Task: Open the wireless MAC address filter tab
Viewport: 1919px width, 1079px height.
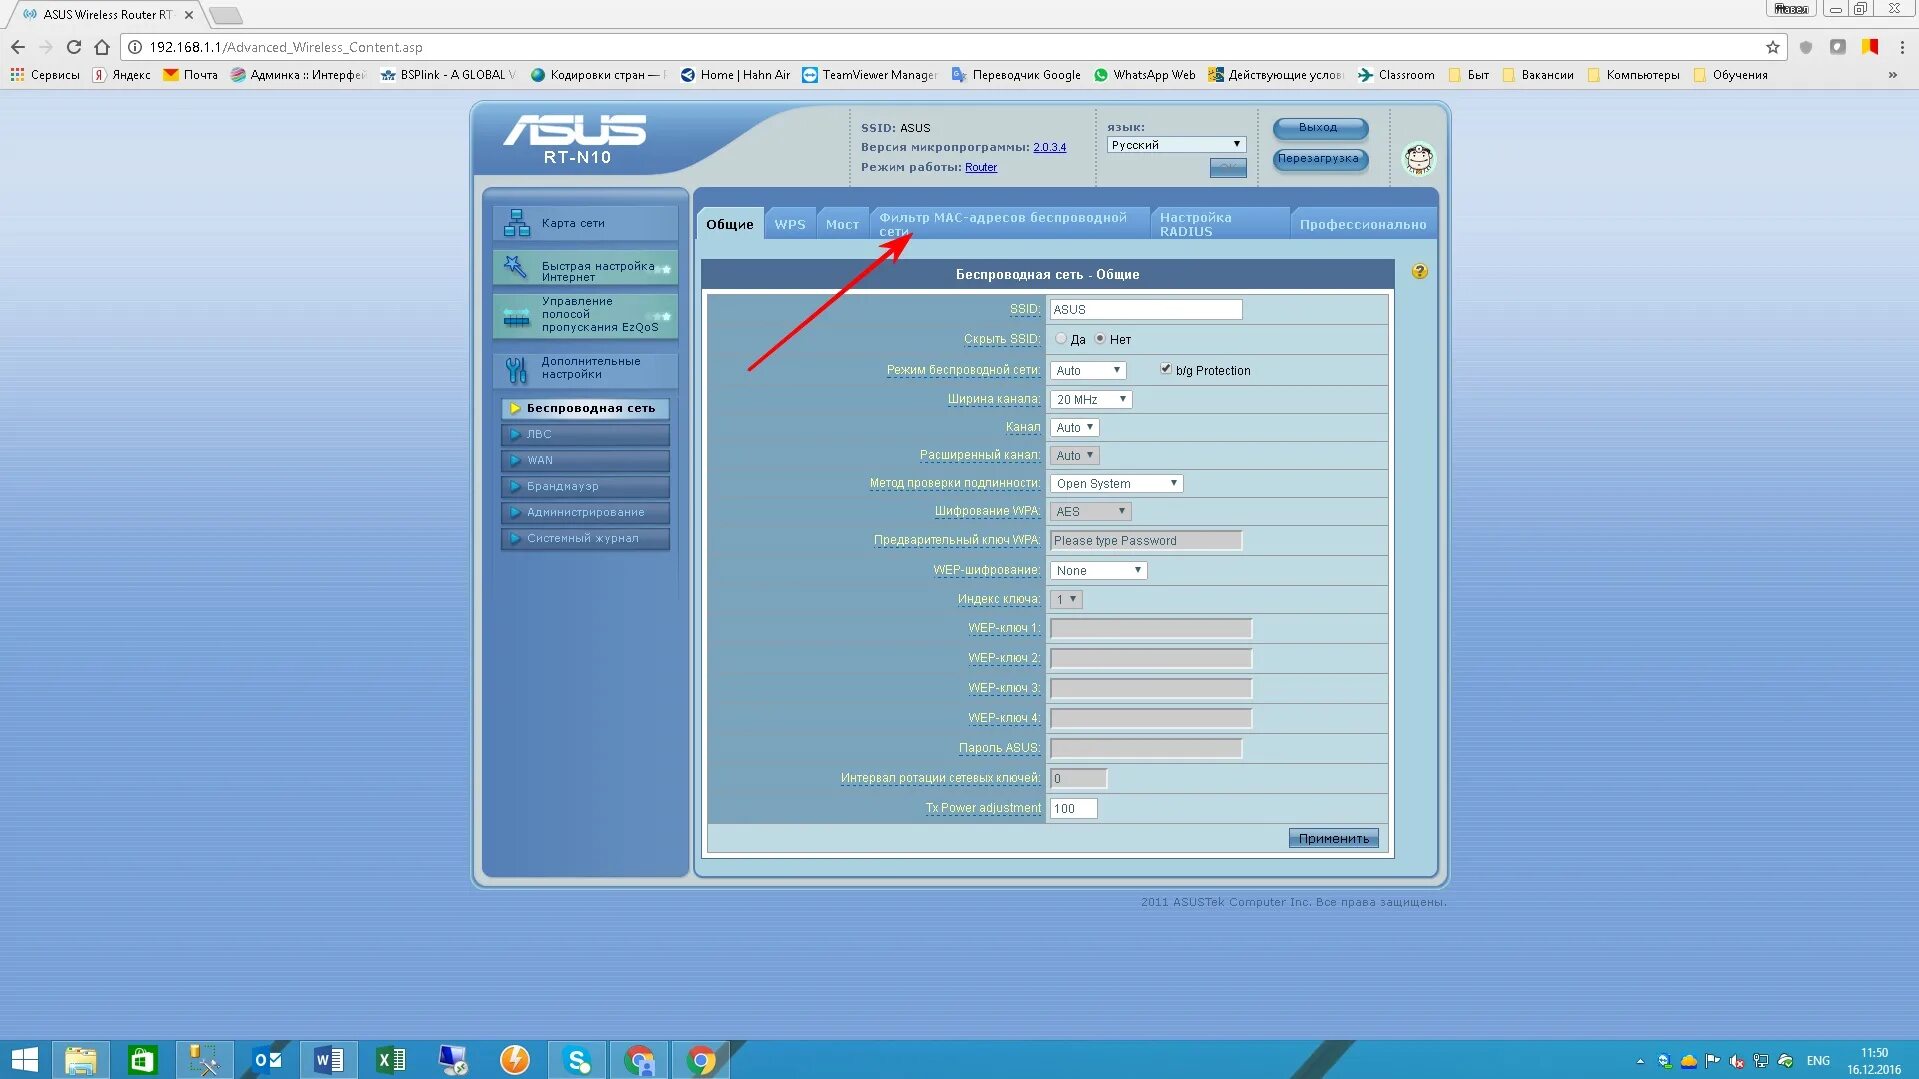Action: tap(1009, 224)
